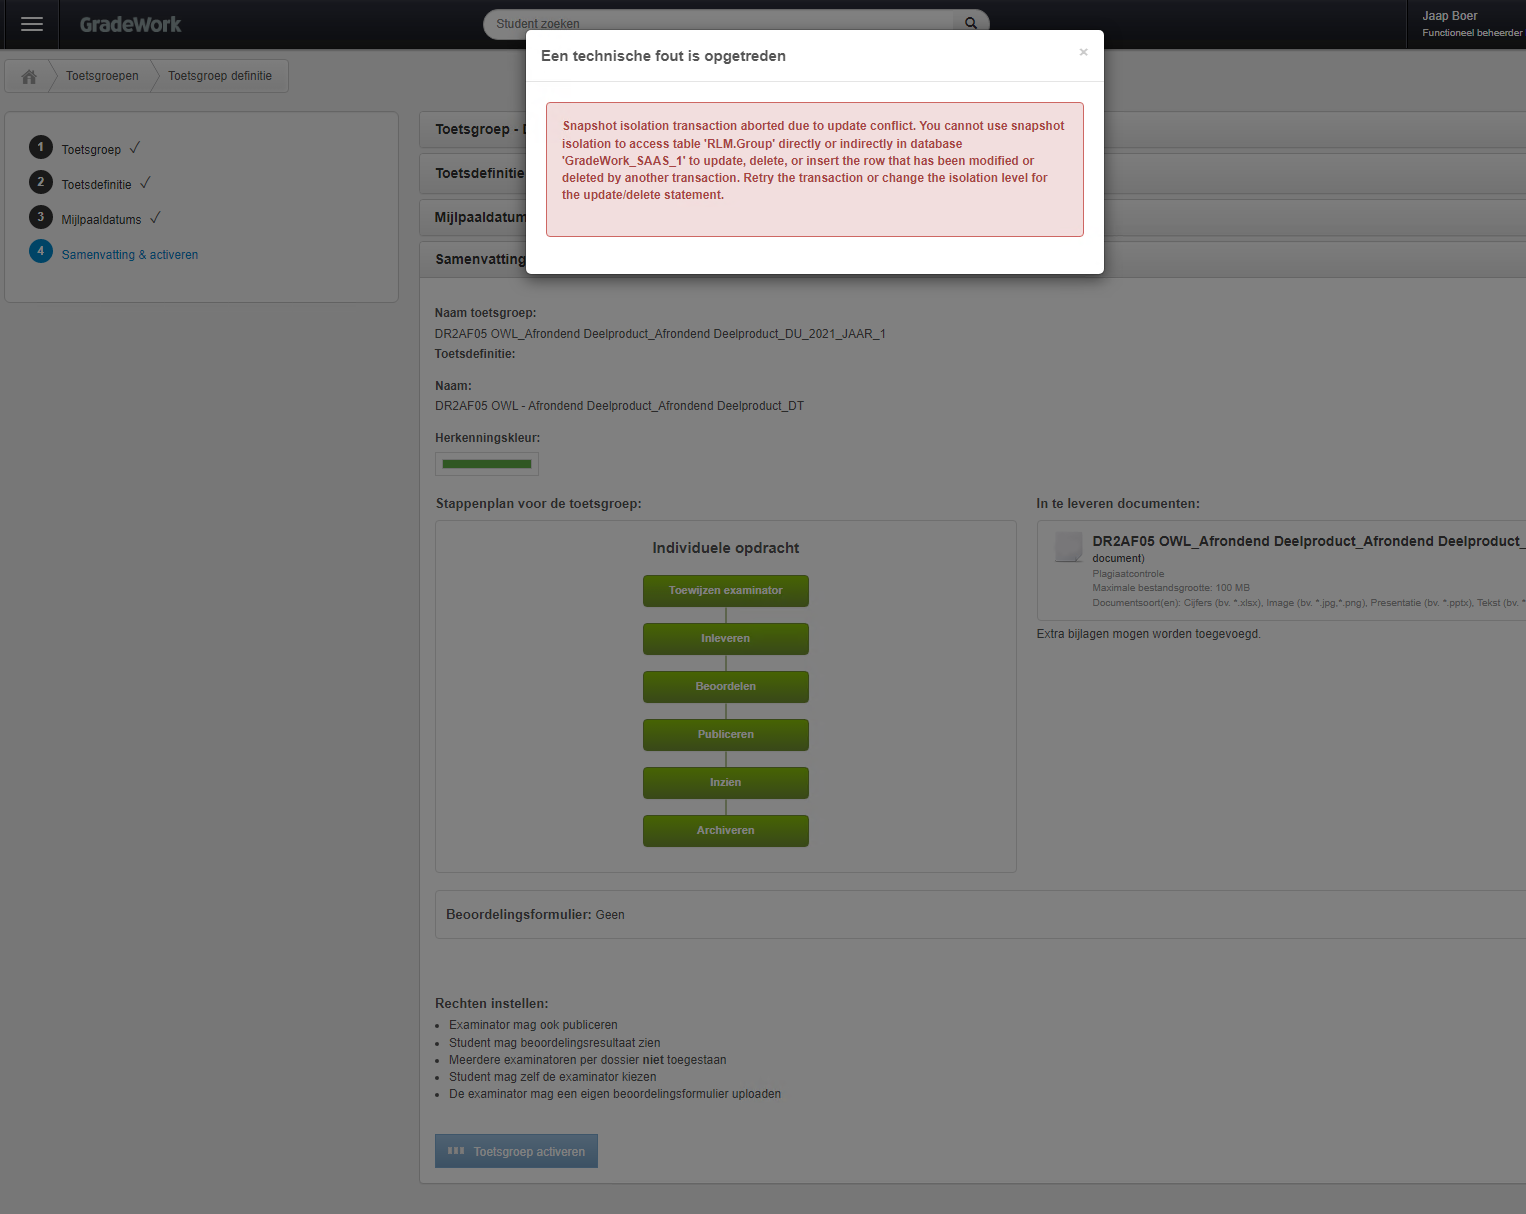The width and height of the screenshot is (1526, 1214).
Task: Click 'Rechten instellen:' heading
Action: [491, 1004]
